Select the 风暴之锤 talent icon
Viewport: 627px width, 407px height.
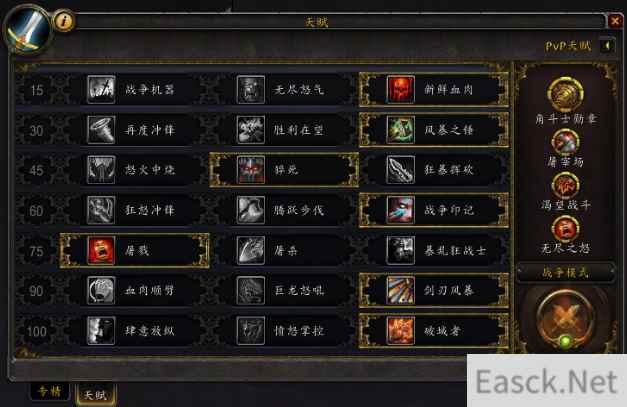pyautogui.click(x=401, y=130)
